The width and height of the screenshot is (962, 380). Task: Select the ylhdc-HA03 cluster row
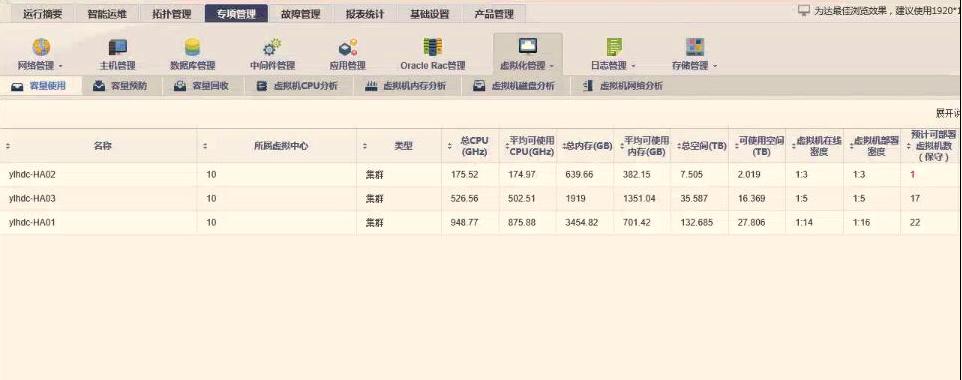(481, 198)
